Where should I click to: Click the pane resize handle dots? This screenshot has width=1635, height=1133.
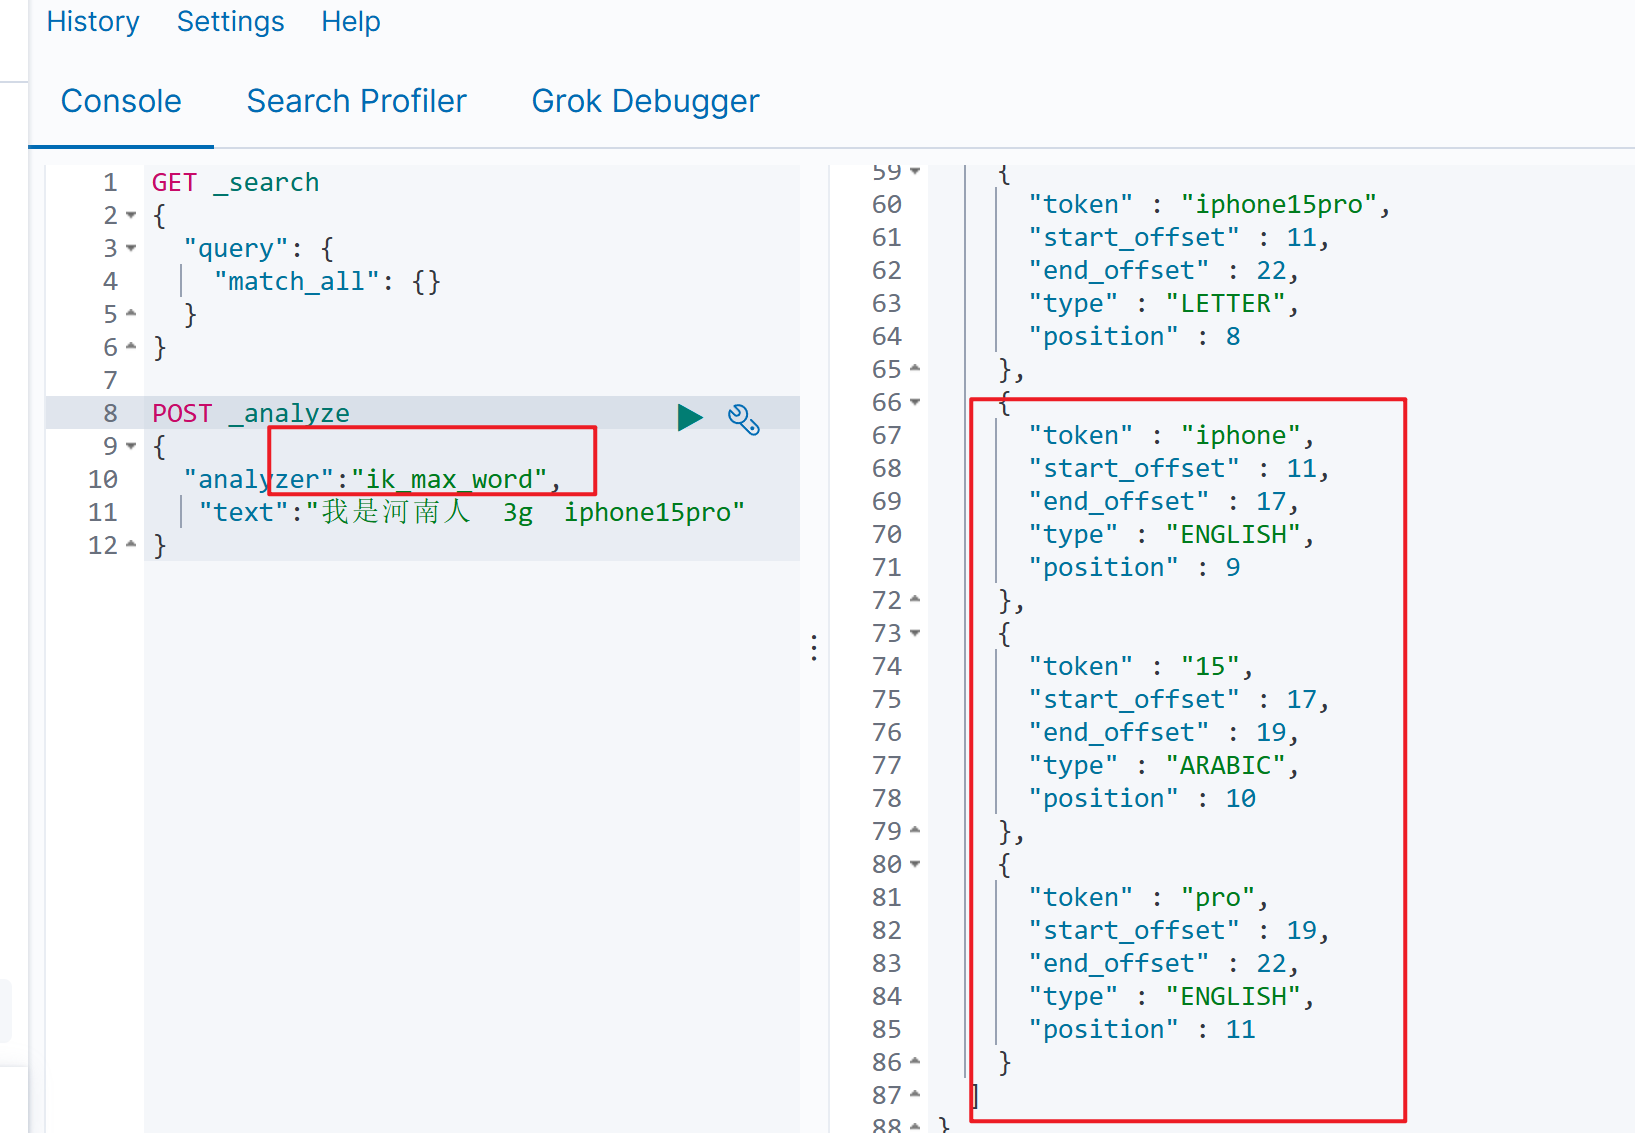(814, 648)
